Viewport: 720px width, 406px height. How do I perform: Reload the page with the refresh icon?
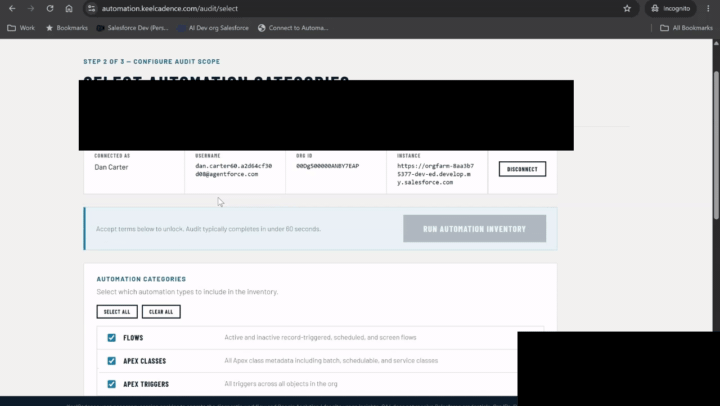point(50,8)
